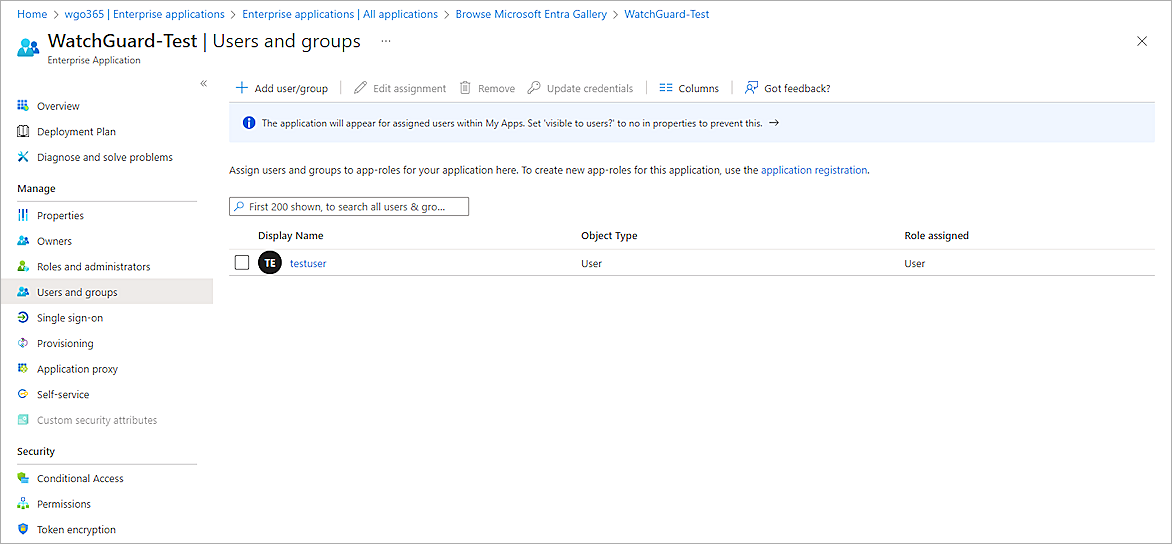Sort by Display Name column header
The image size is (1172, 544).
(291, 235)
